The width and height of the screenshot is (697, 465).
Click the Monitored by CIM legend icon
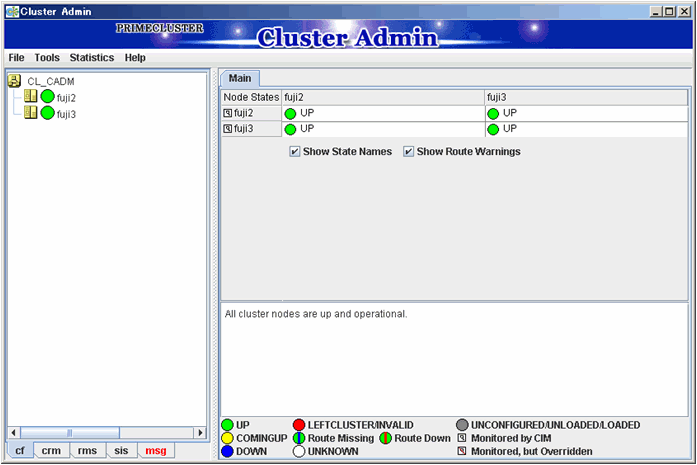pyautogui.click(x=462, y=438)
